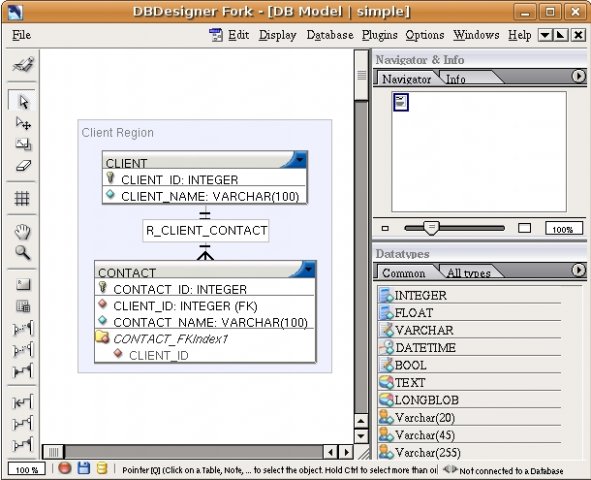This screenshot has width=591, height=480.
Task: Click the yellow database sync icon
Action: point(102,468)
